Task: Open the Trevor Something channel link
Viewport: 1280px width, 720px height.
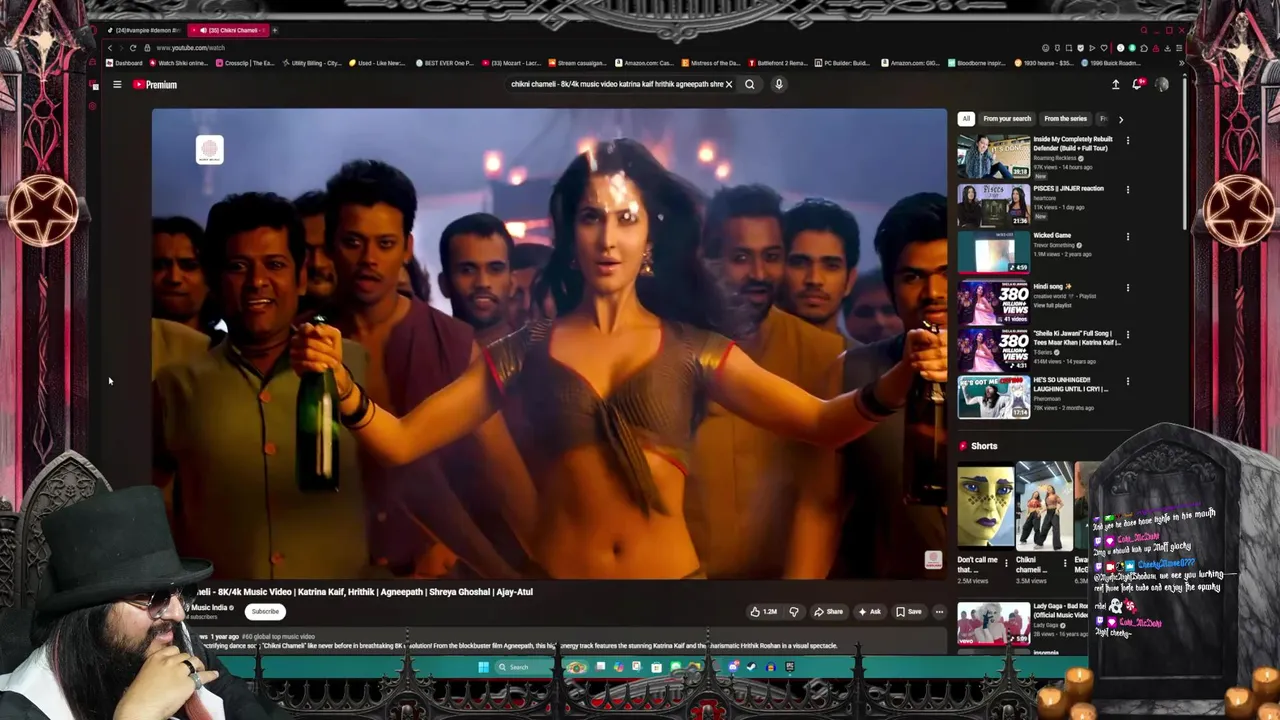Action: tap(1054, 245)
